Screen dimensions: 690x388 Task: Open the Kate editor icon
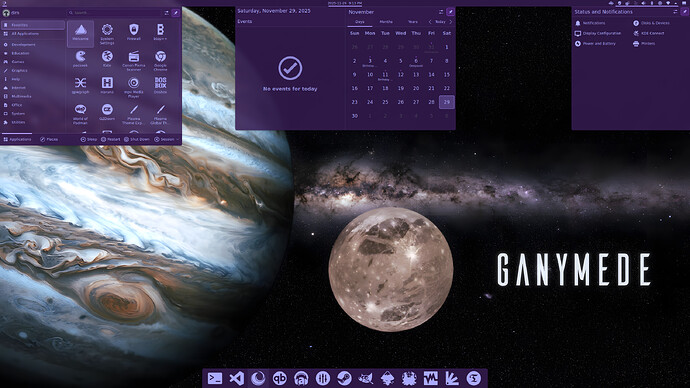pos(107,60)
